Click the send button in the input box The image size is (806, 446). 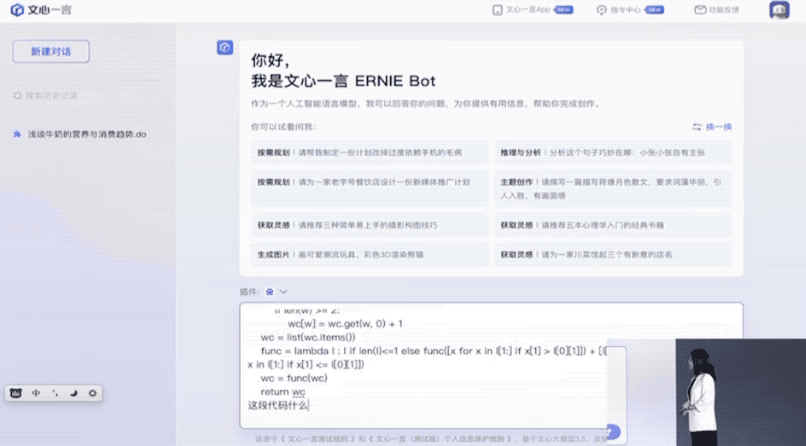(x=612, y=432)
